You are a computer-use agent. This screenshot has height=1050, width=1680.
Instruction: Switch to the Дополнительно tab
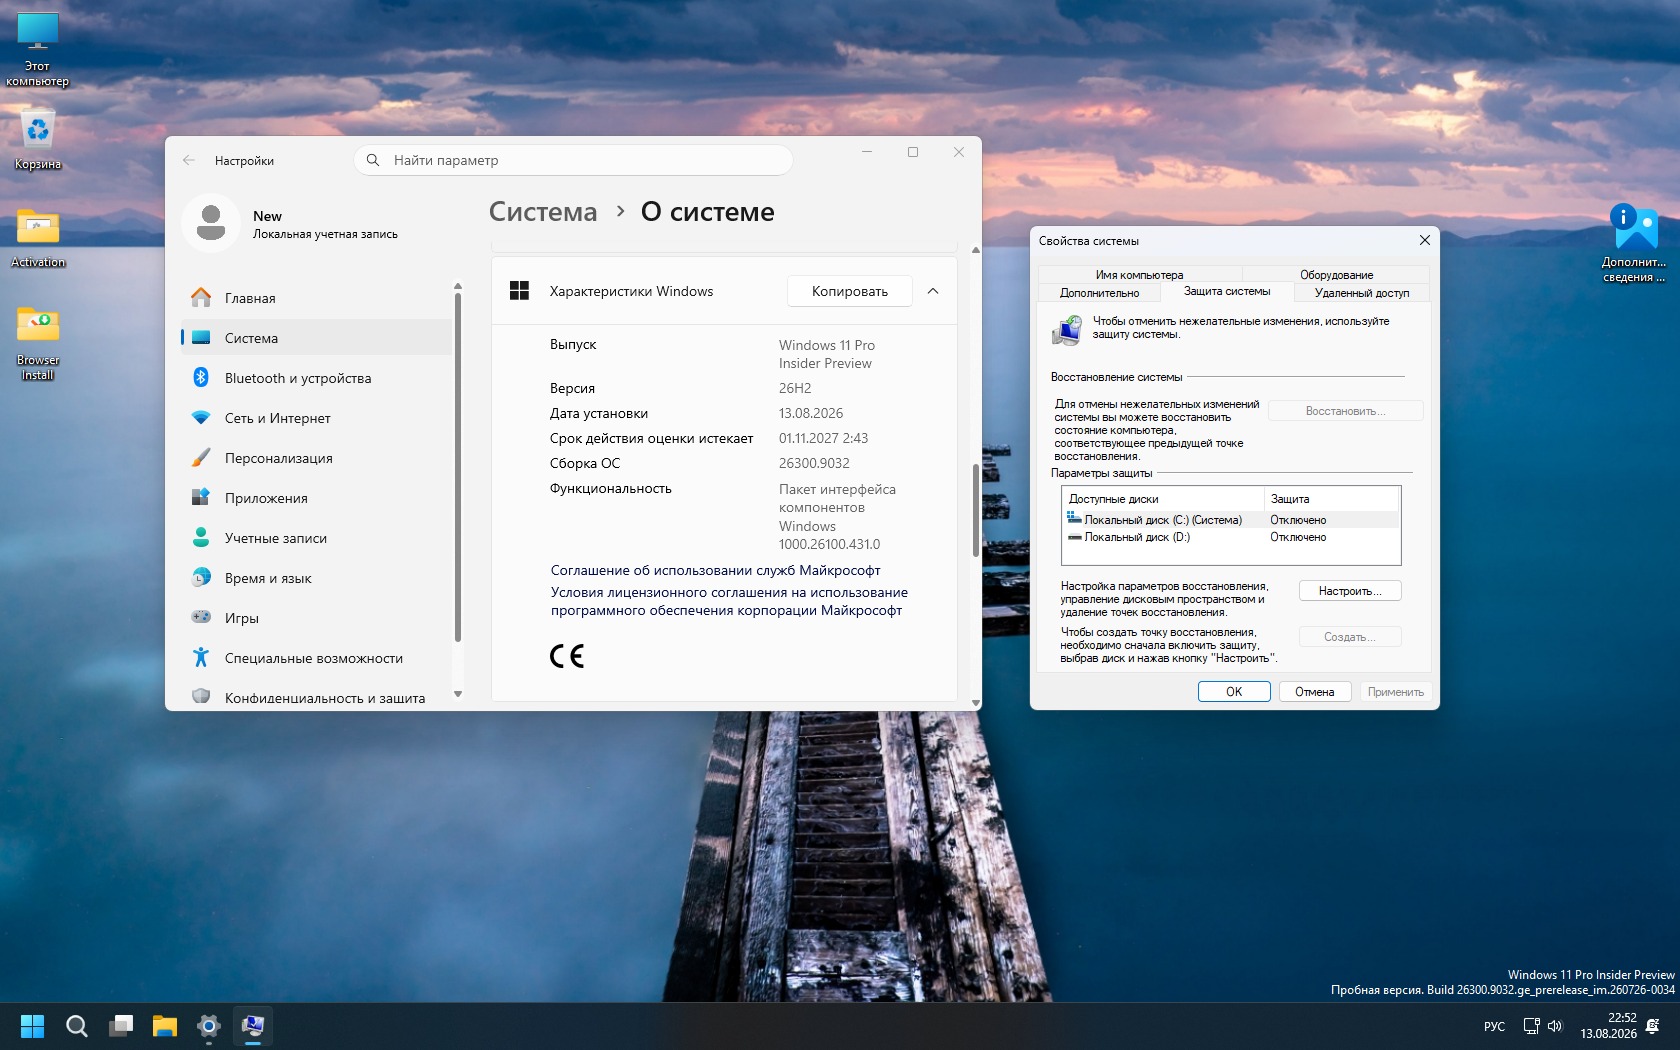click(x=1100, y=293)
